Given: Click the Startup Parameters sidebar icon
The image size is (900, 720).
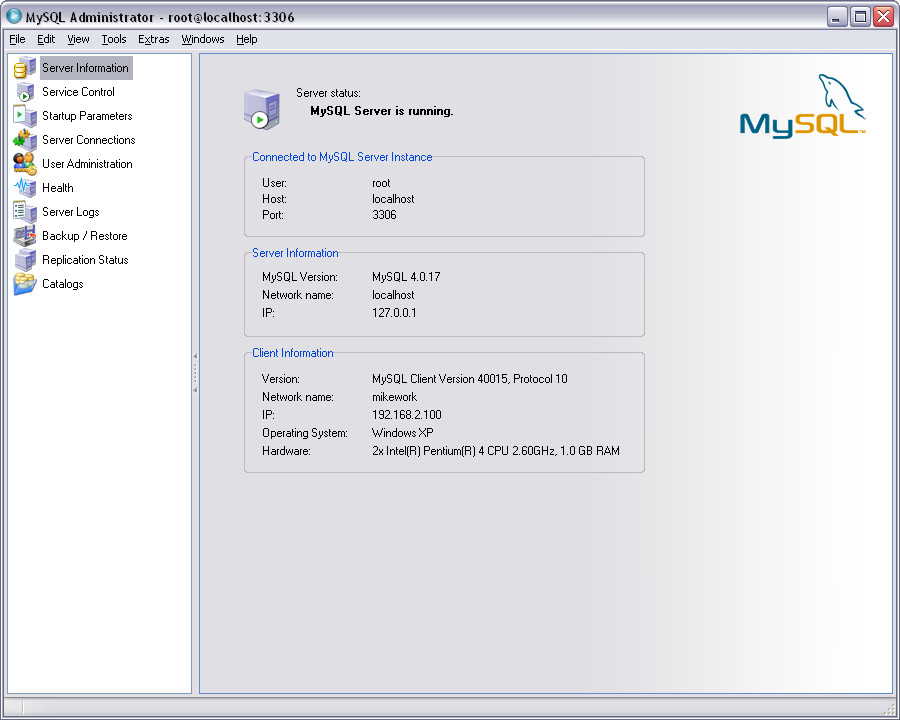Looking at the screenshot, I should [25, 116].
